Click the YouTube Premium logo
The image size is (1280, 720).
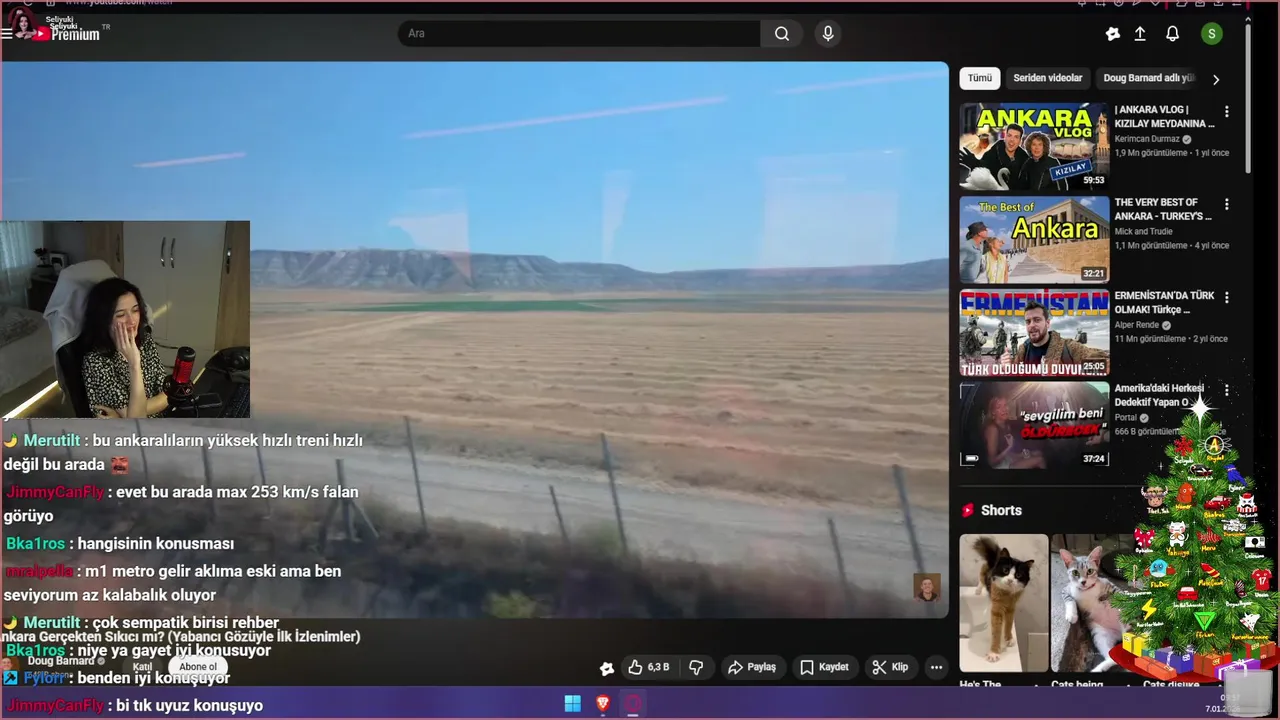(67, 34)
